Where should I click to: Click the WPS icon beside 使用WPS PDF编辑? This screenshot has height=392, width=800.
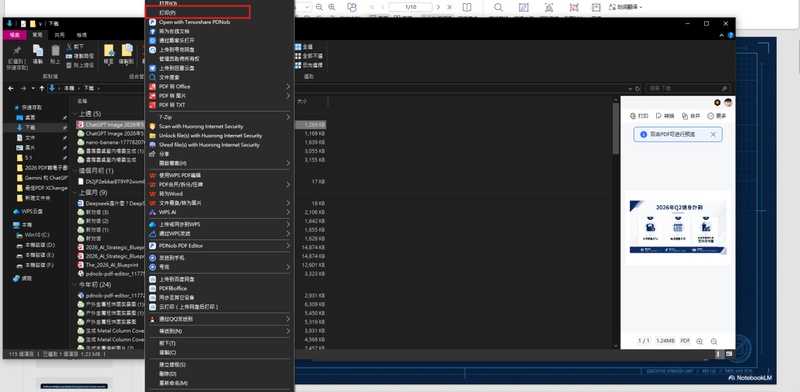tap(152, 175)
